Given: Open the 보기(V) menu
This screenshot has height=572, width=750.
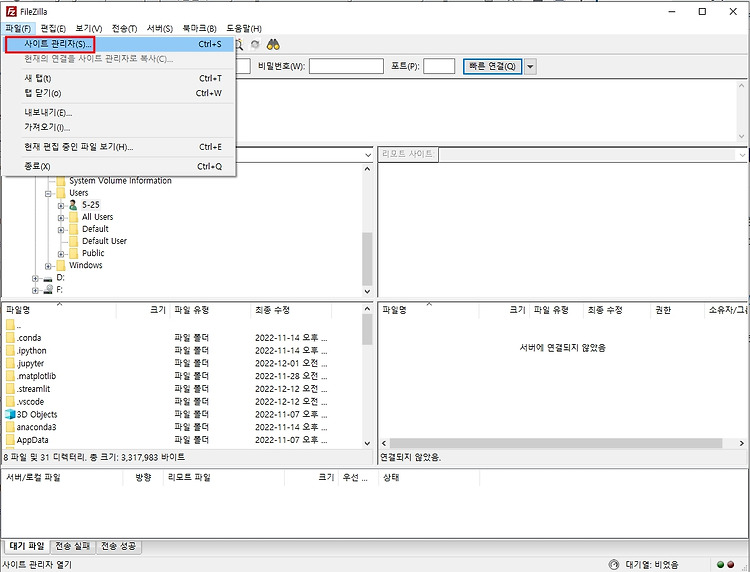Looking at the screenshot, I should [88, 29].
